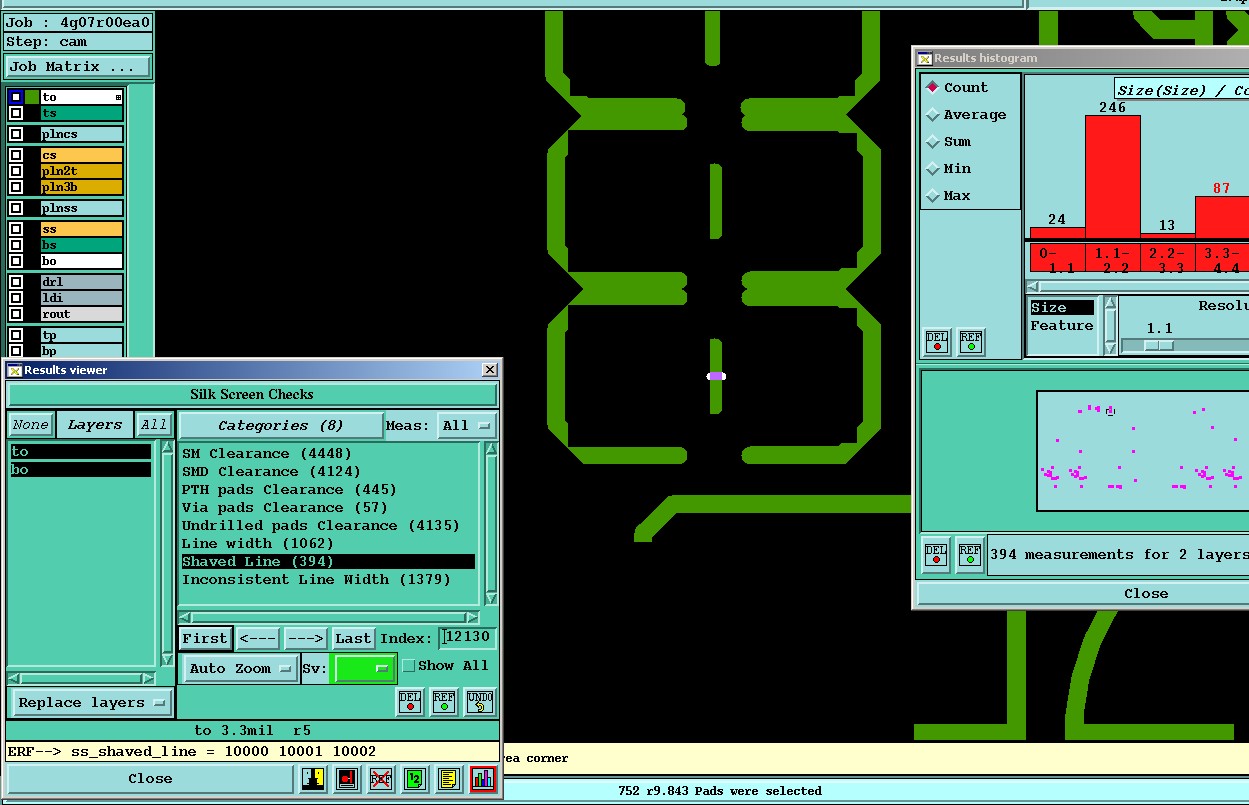
Task: Toggle the checkbox for layer ss
Action: 16,229
